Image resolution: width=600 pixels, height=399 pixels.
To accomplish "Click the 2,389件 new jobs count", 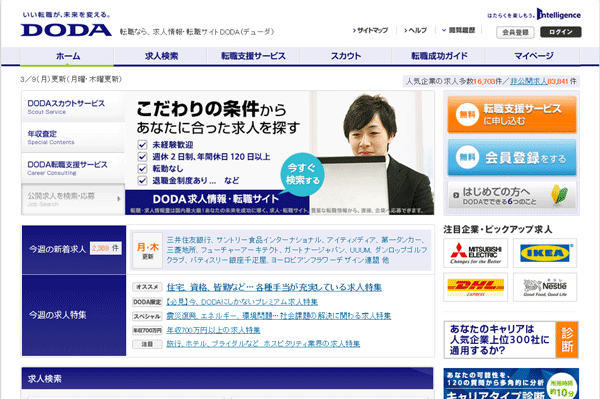I will tap(105, 248).
